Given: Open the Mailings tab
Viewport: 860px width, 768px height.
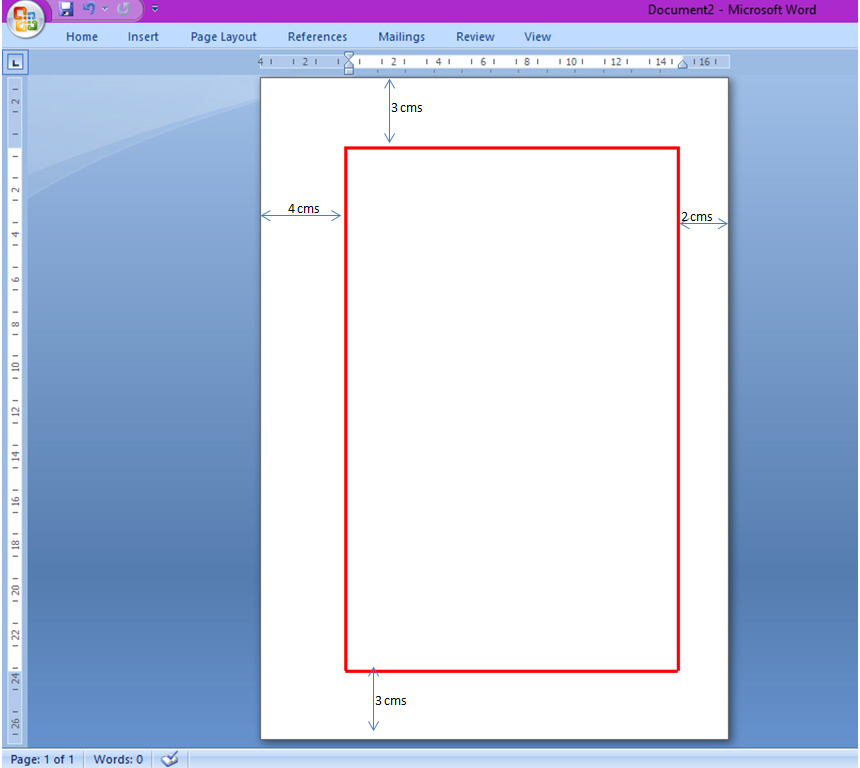Looking at the screenshot, I should (x=401, y=36).
